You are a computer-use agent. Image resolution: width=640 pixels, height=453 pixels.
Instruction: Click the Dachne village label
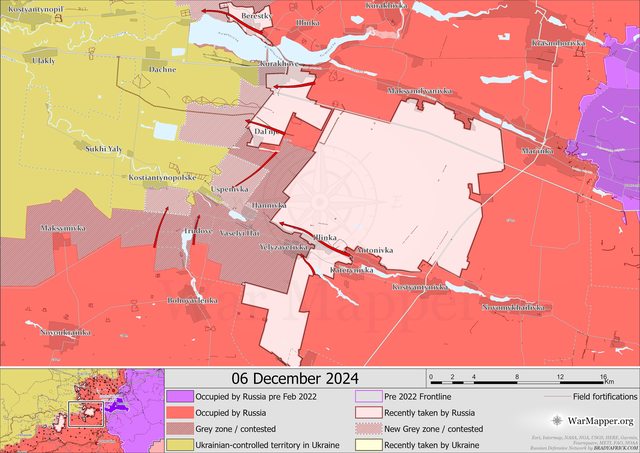[x=162, y=69]
